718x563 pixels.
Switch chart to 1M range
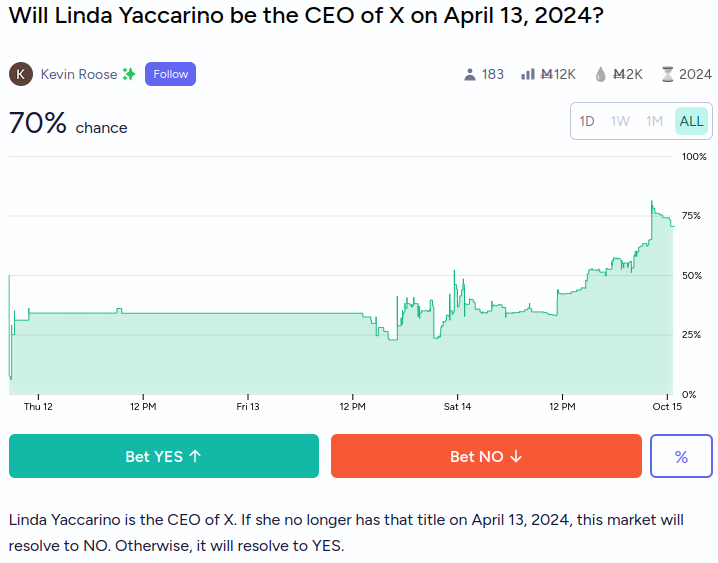pyautogui.click(x=654, y=121)
